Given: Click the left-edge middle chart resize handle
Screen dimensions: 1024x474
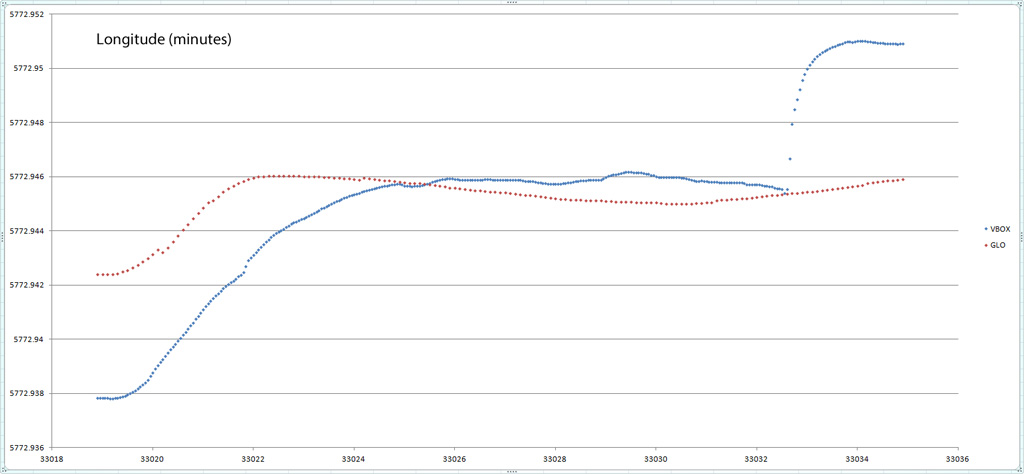Looking at the screenshot, I should (3, 237).
